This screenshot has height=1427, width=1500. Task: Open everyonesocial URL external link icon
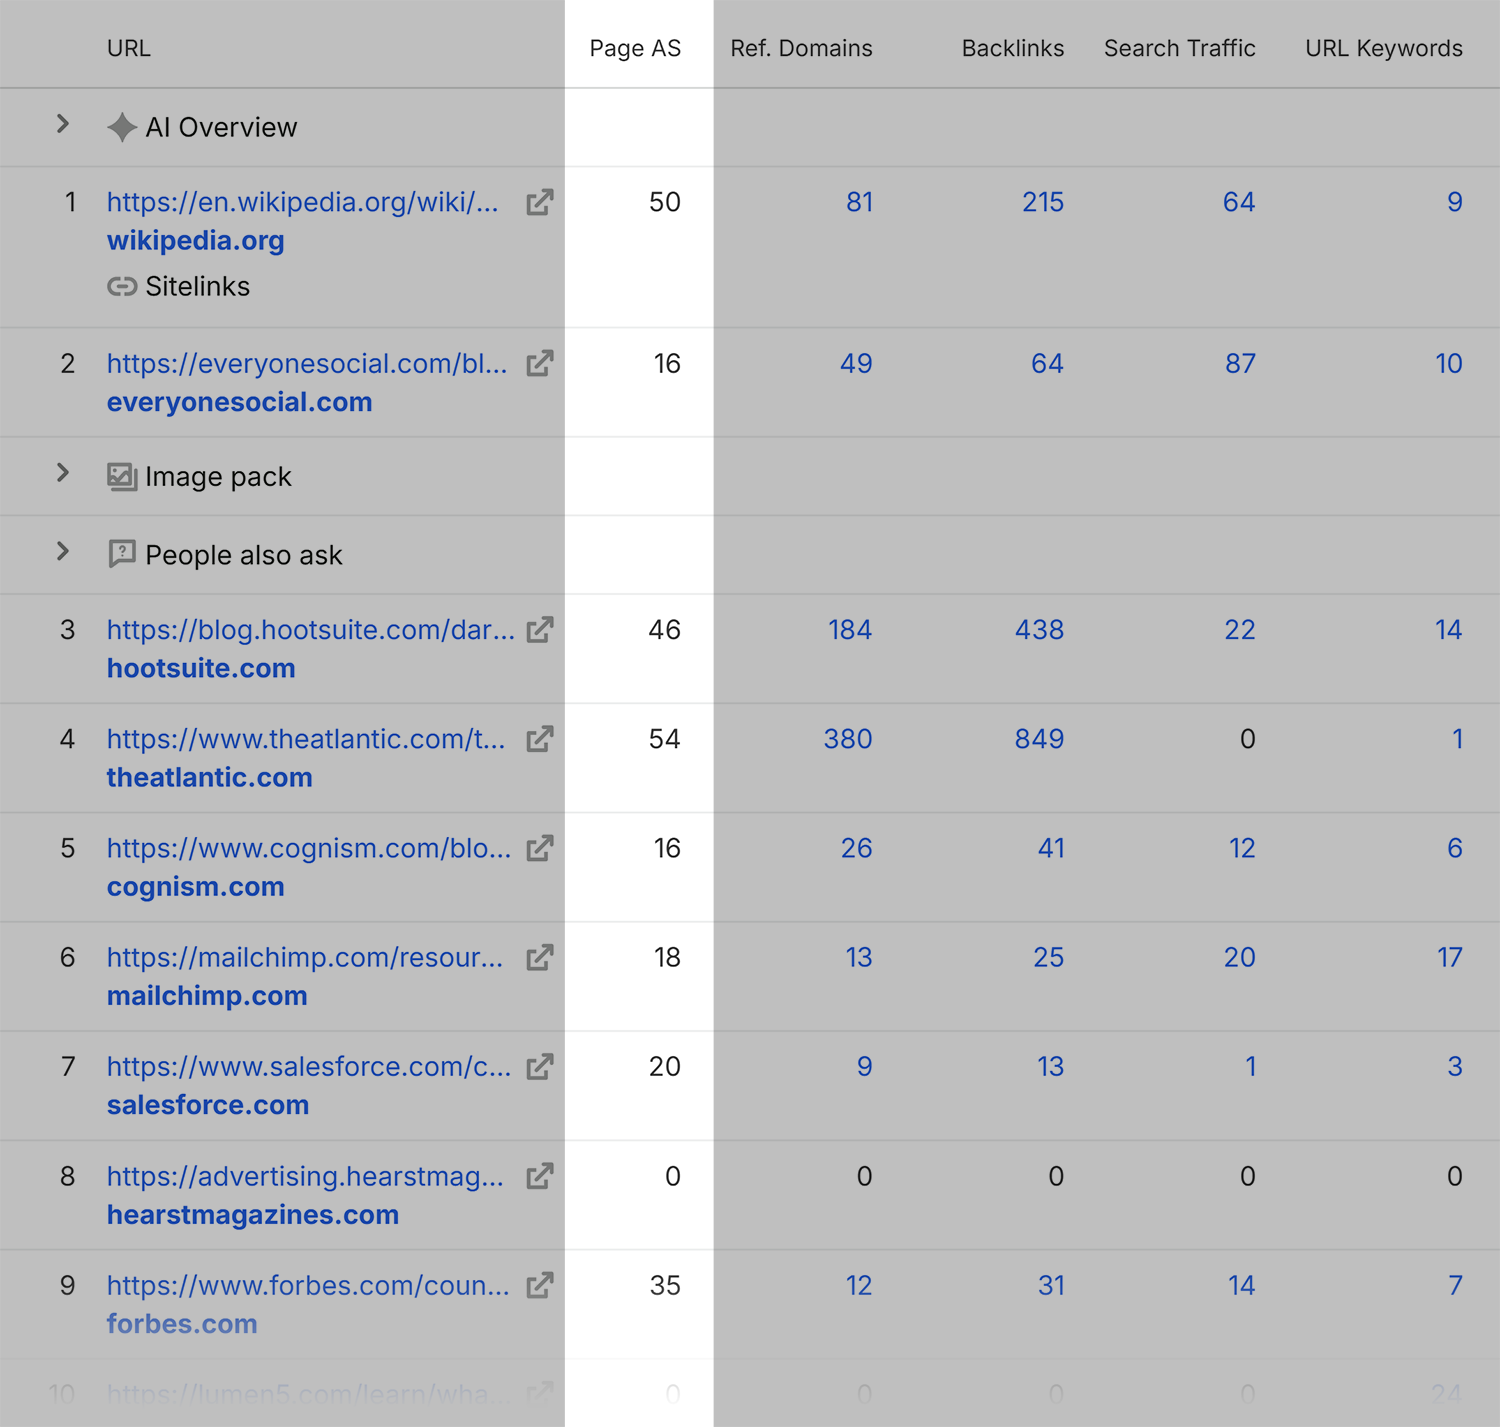click(540, 363)
